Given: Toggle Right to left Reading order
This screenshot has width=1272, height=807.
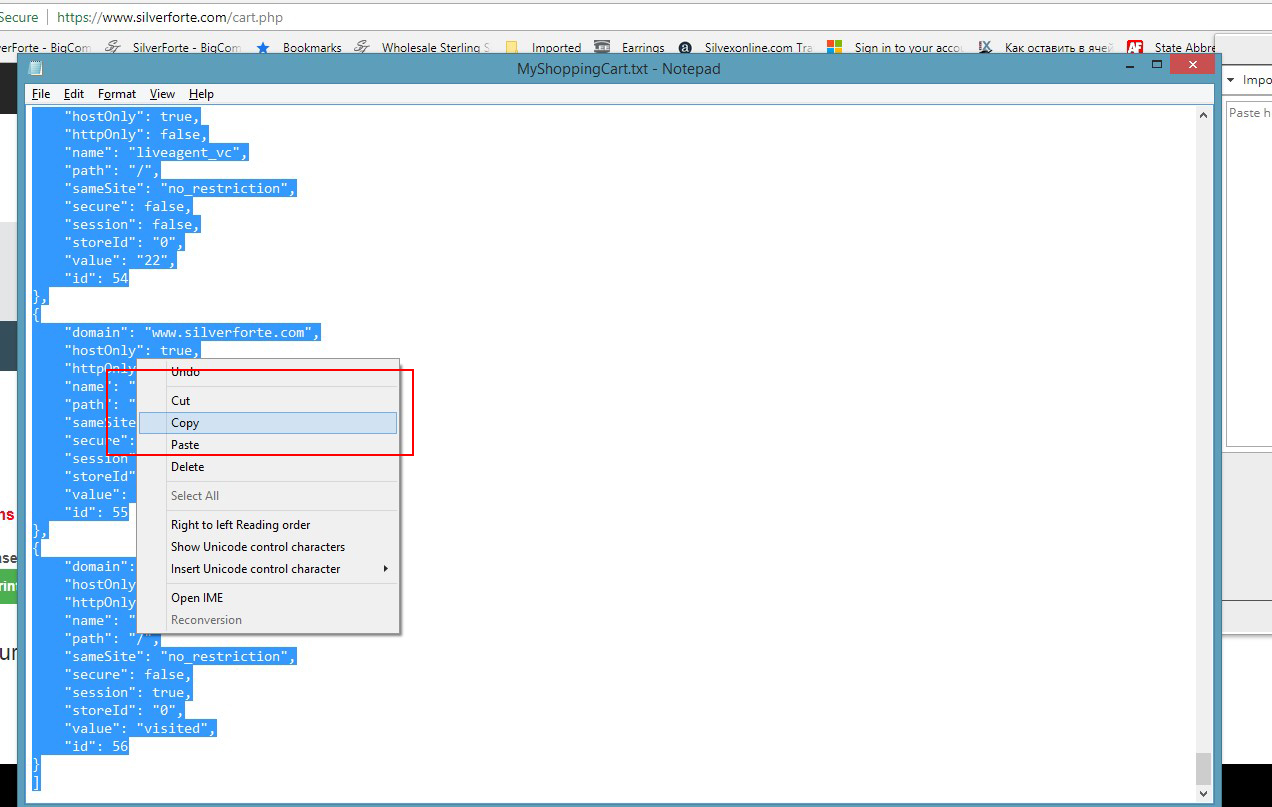Looking at the screenshot, I should [268, 525].
